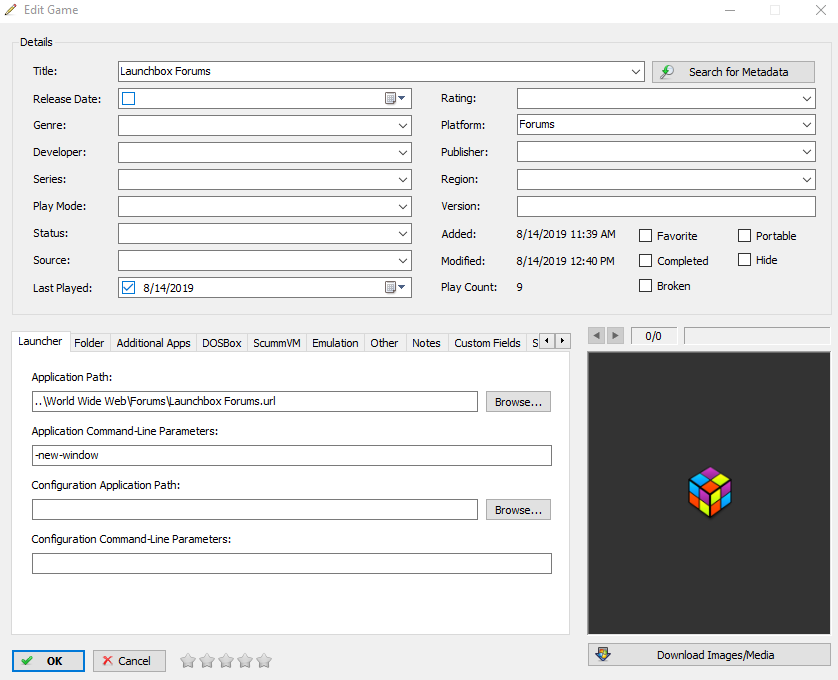The width and height of the screenshot is (838, 680).
Task: Open the Last Played calendar picker icon
Action: point(395,288)
